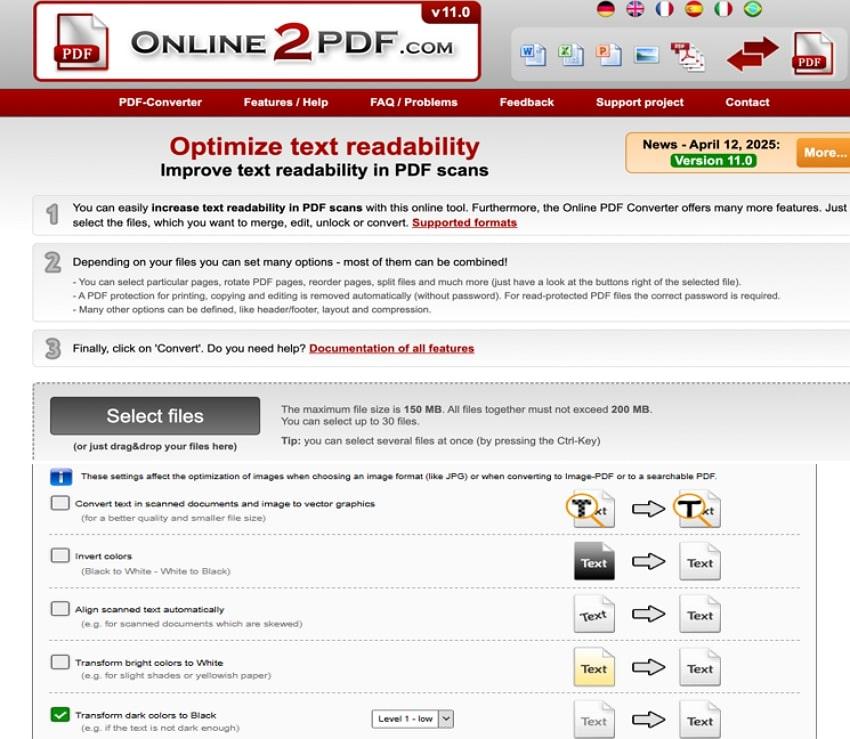850x739 pixels.
Task: Check Transform bright colors to White
Action: pos(60,661)
